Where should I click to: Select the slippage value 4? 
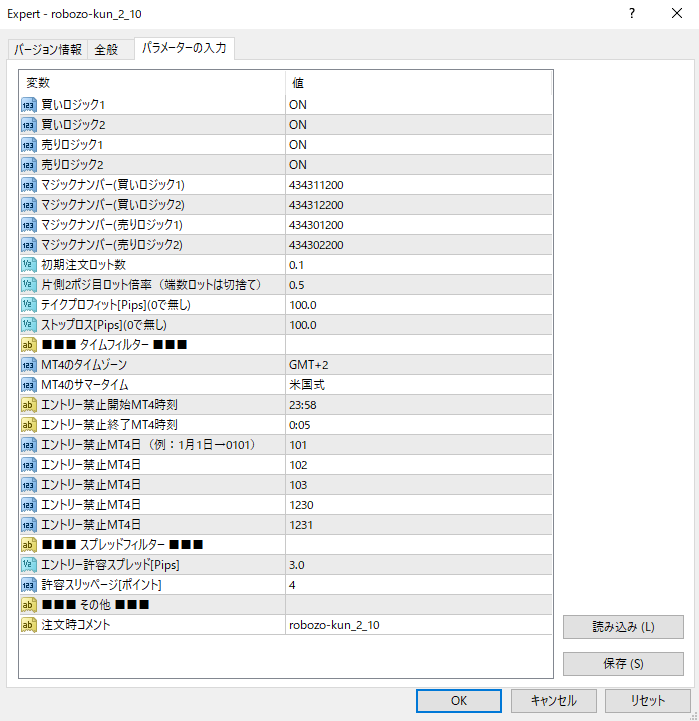coord(418,585)
